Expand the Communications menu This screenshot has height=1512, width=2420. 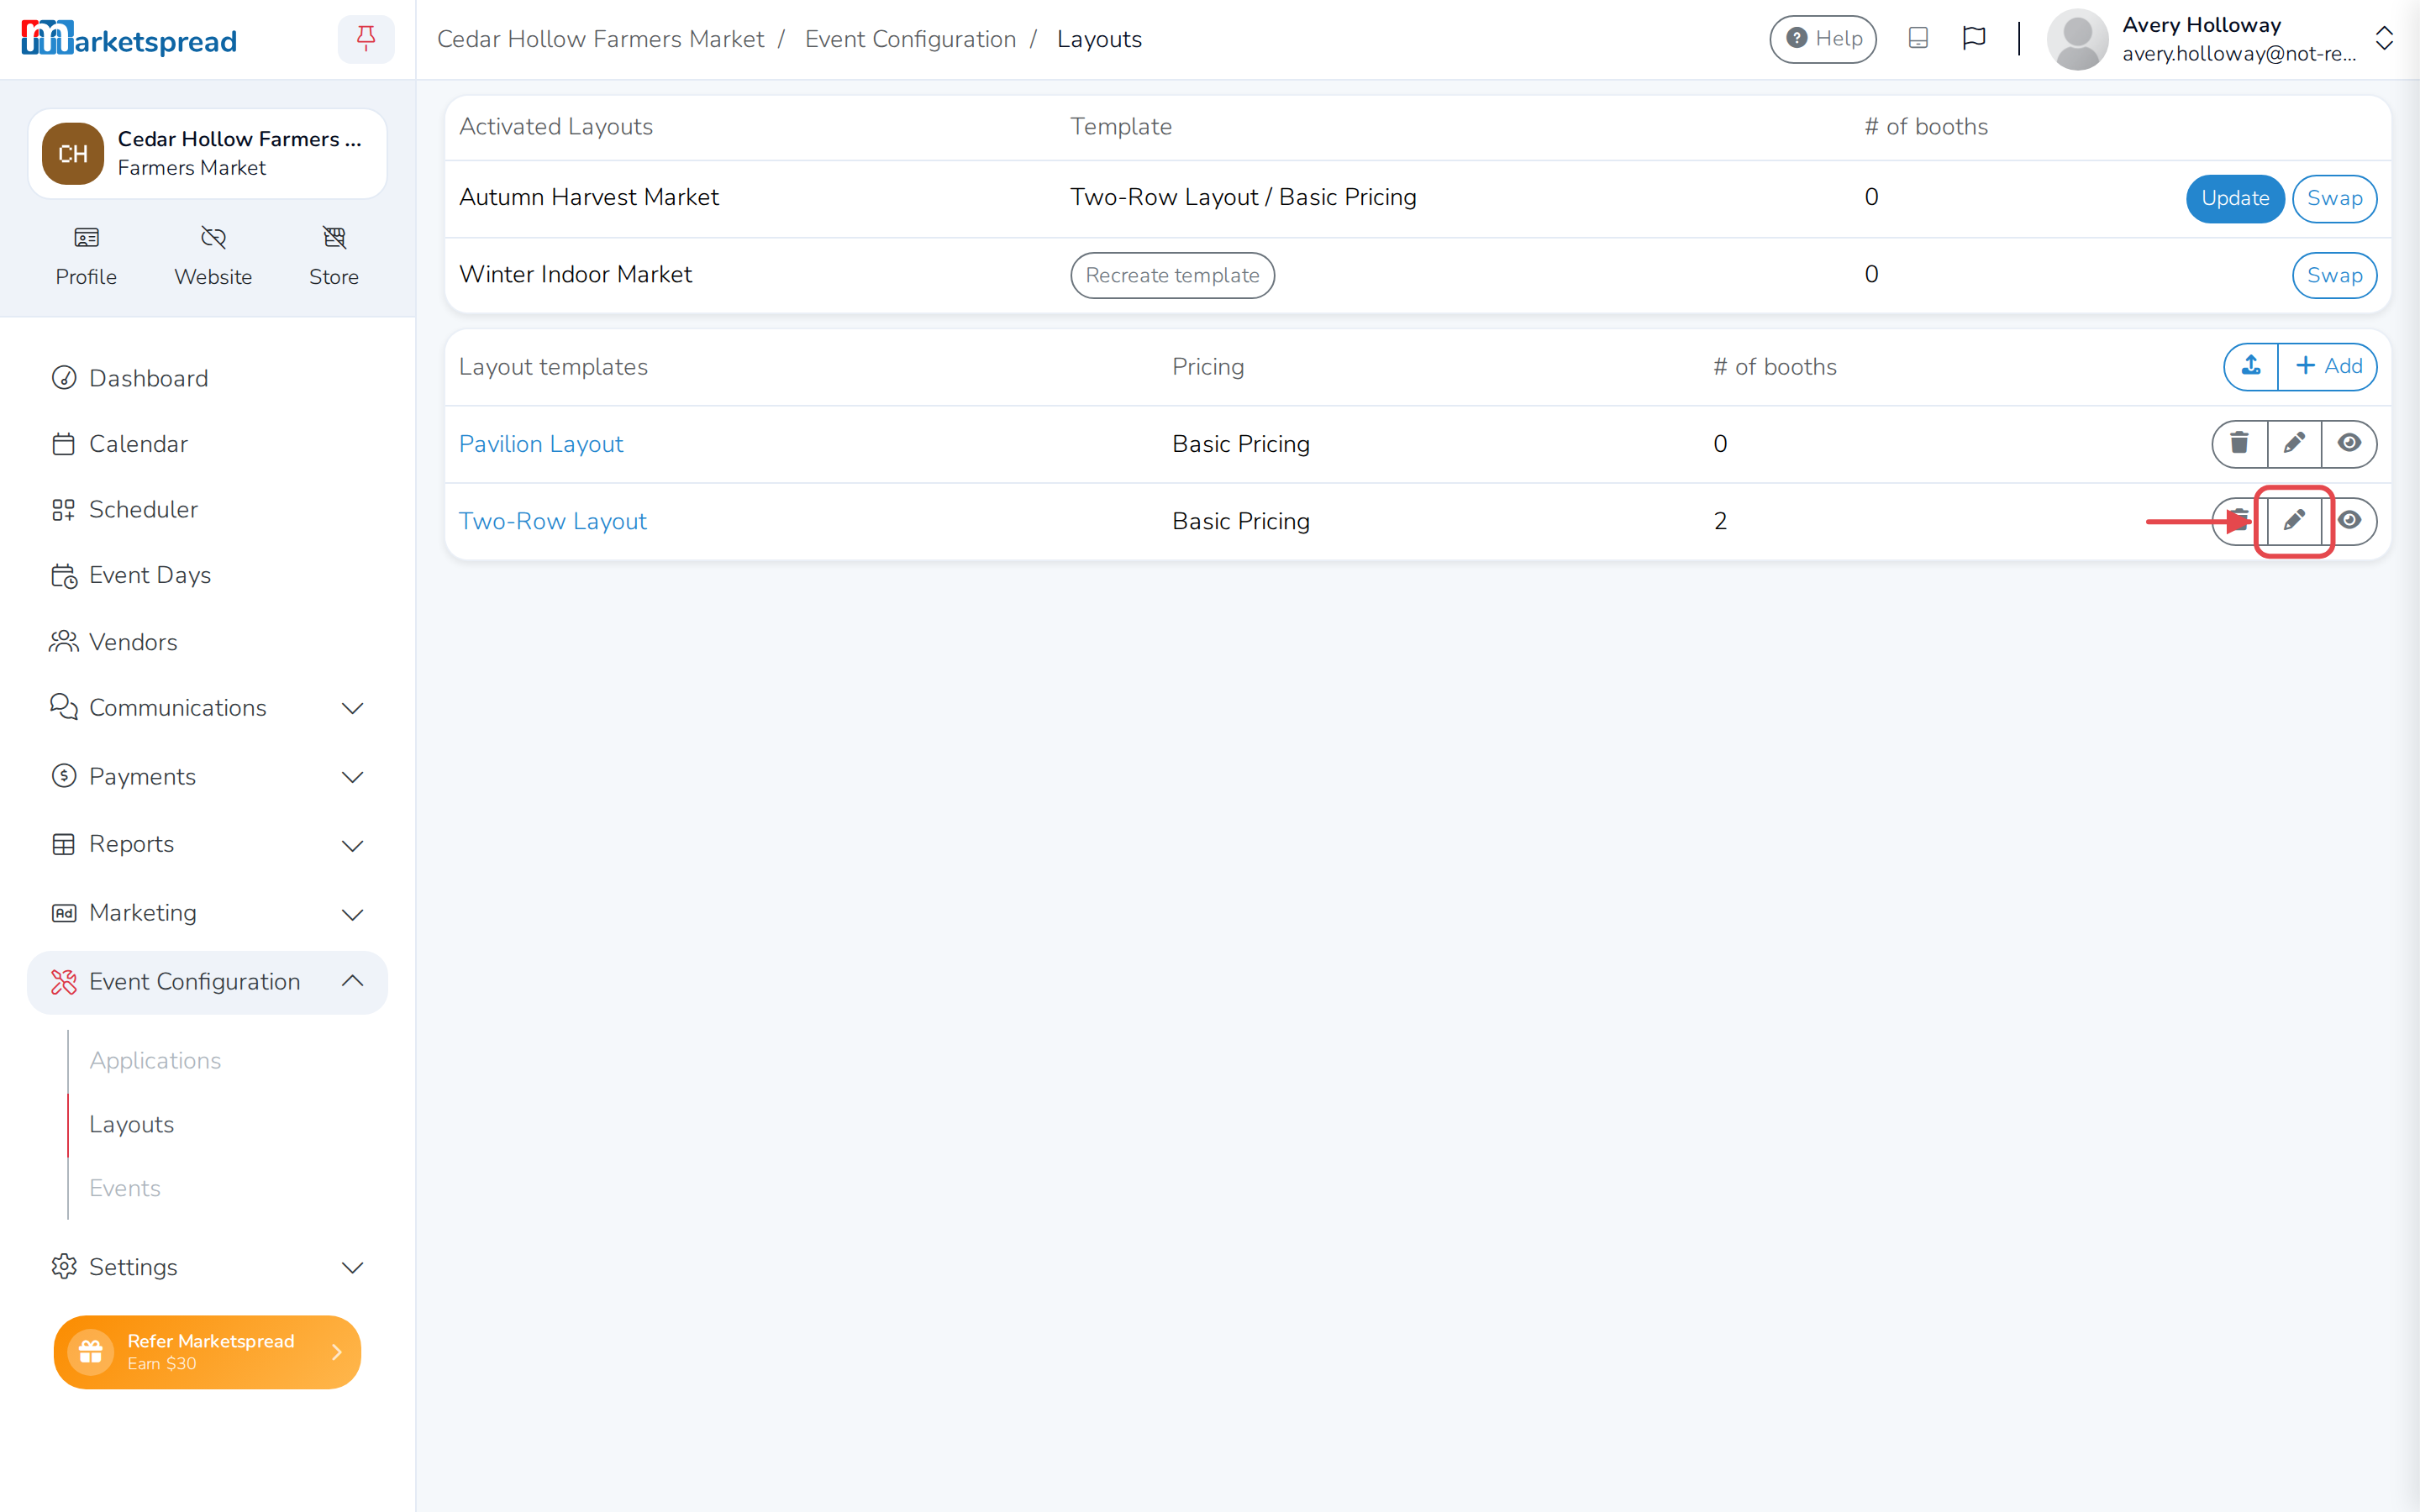point(207,708)
